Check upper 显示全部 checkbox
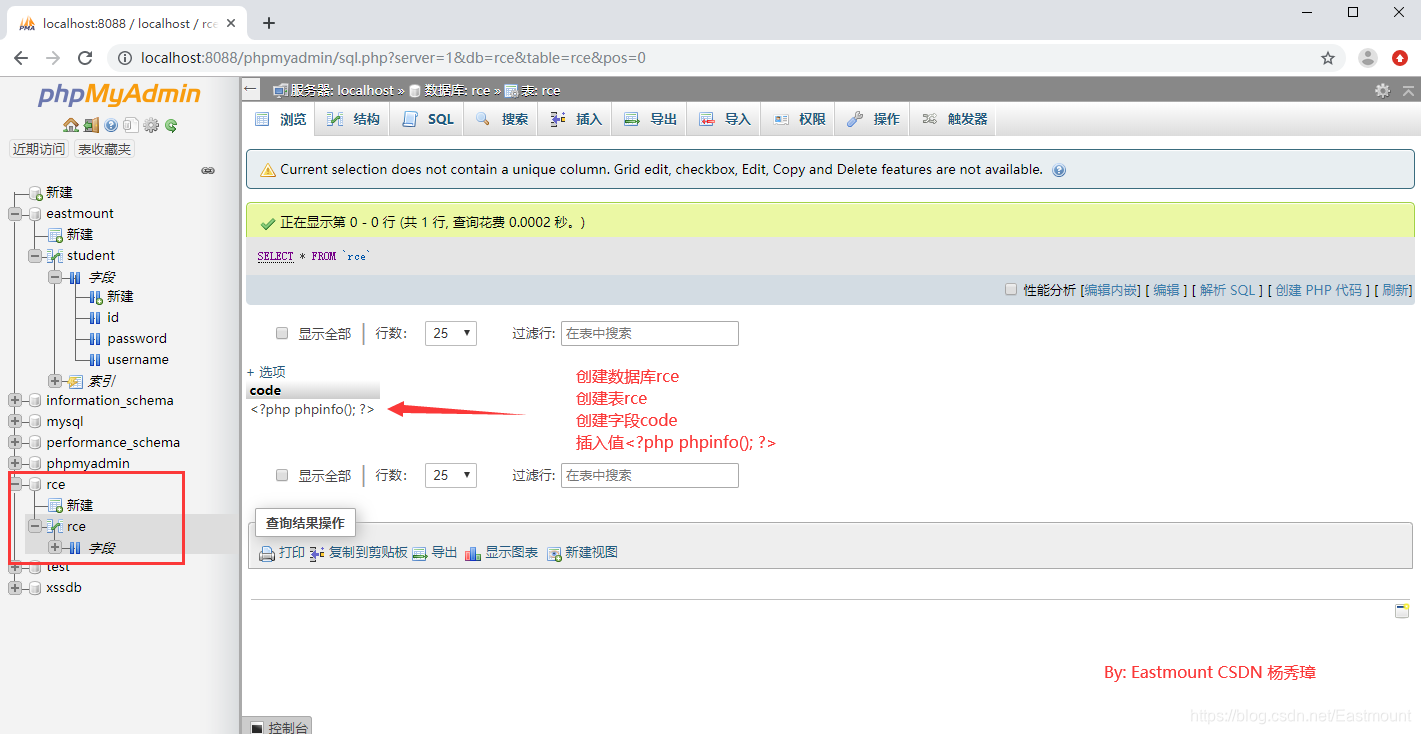This screenshot has height=734, width=1421. click(282, 333)
